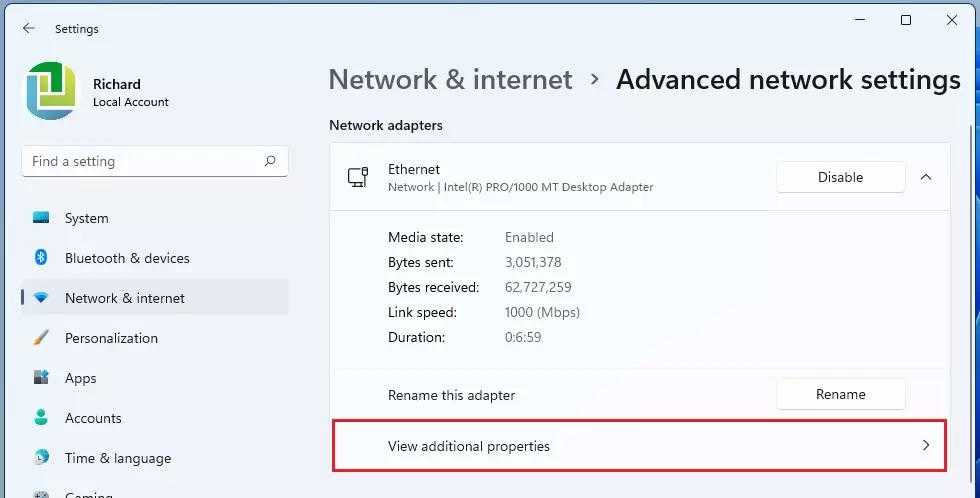Click the Personalization paintbrush icon

pyautogui.click(x=41, y=338)
